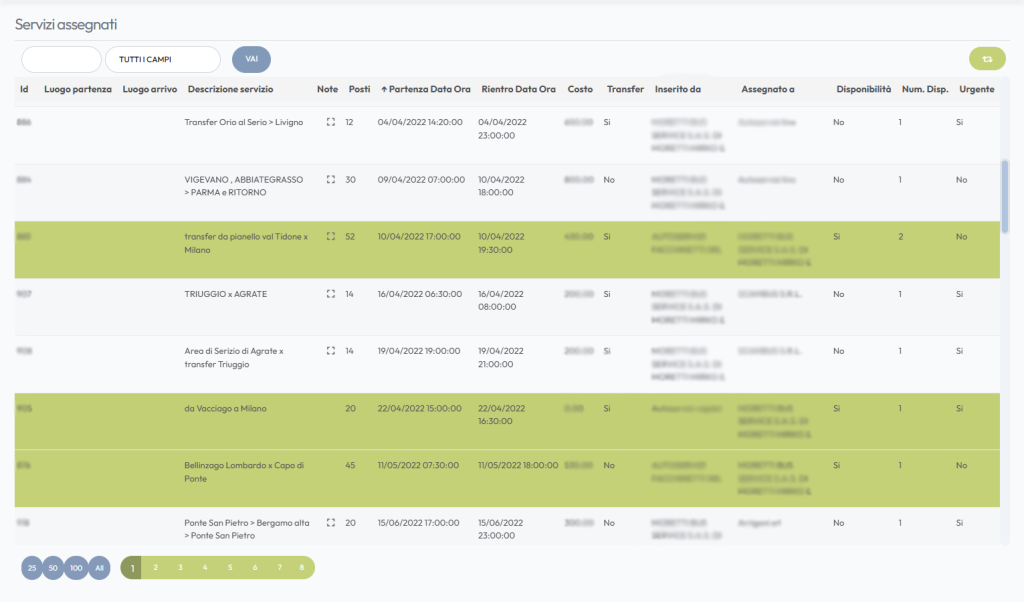Expand note for Area di Serizio row

click(330, 351)
